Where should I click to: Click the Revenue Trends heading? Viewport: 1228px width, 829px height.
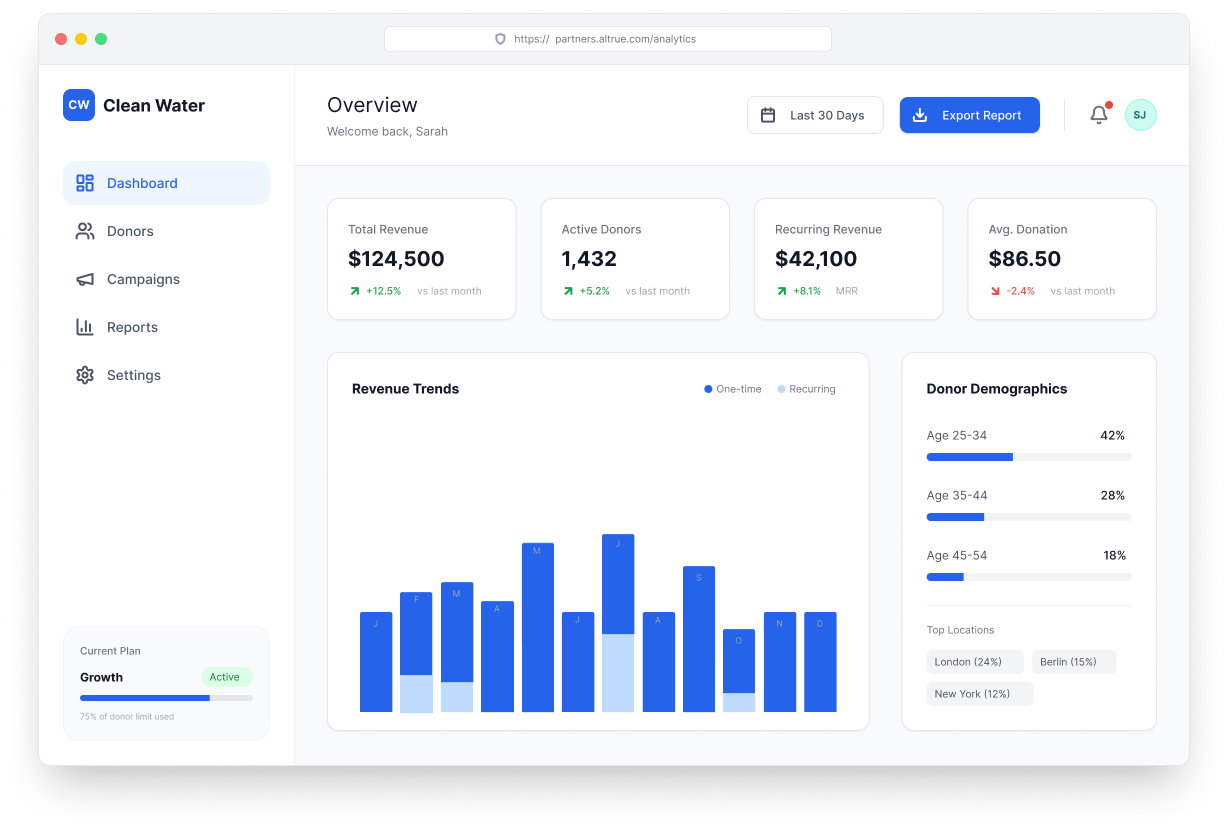click(406, 389)
